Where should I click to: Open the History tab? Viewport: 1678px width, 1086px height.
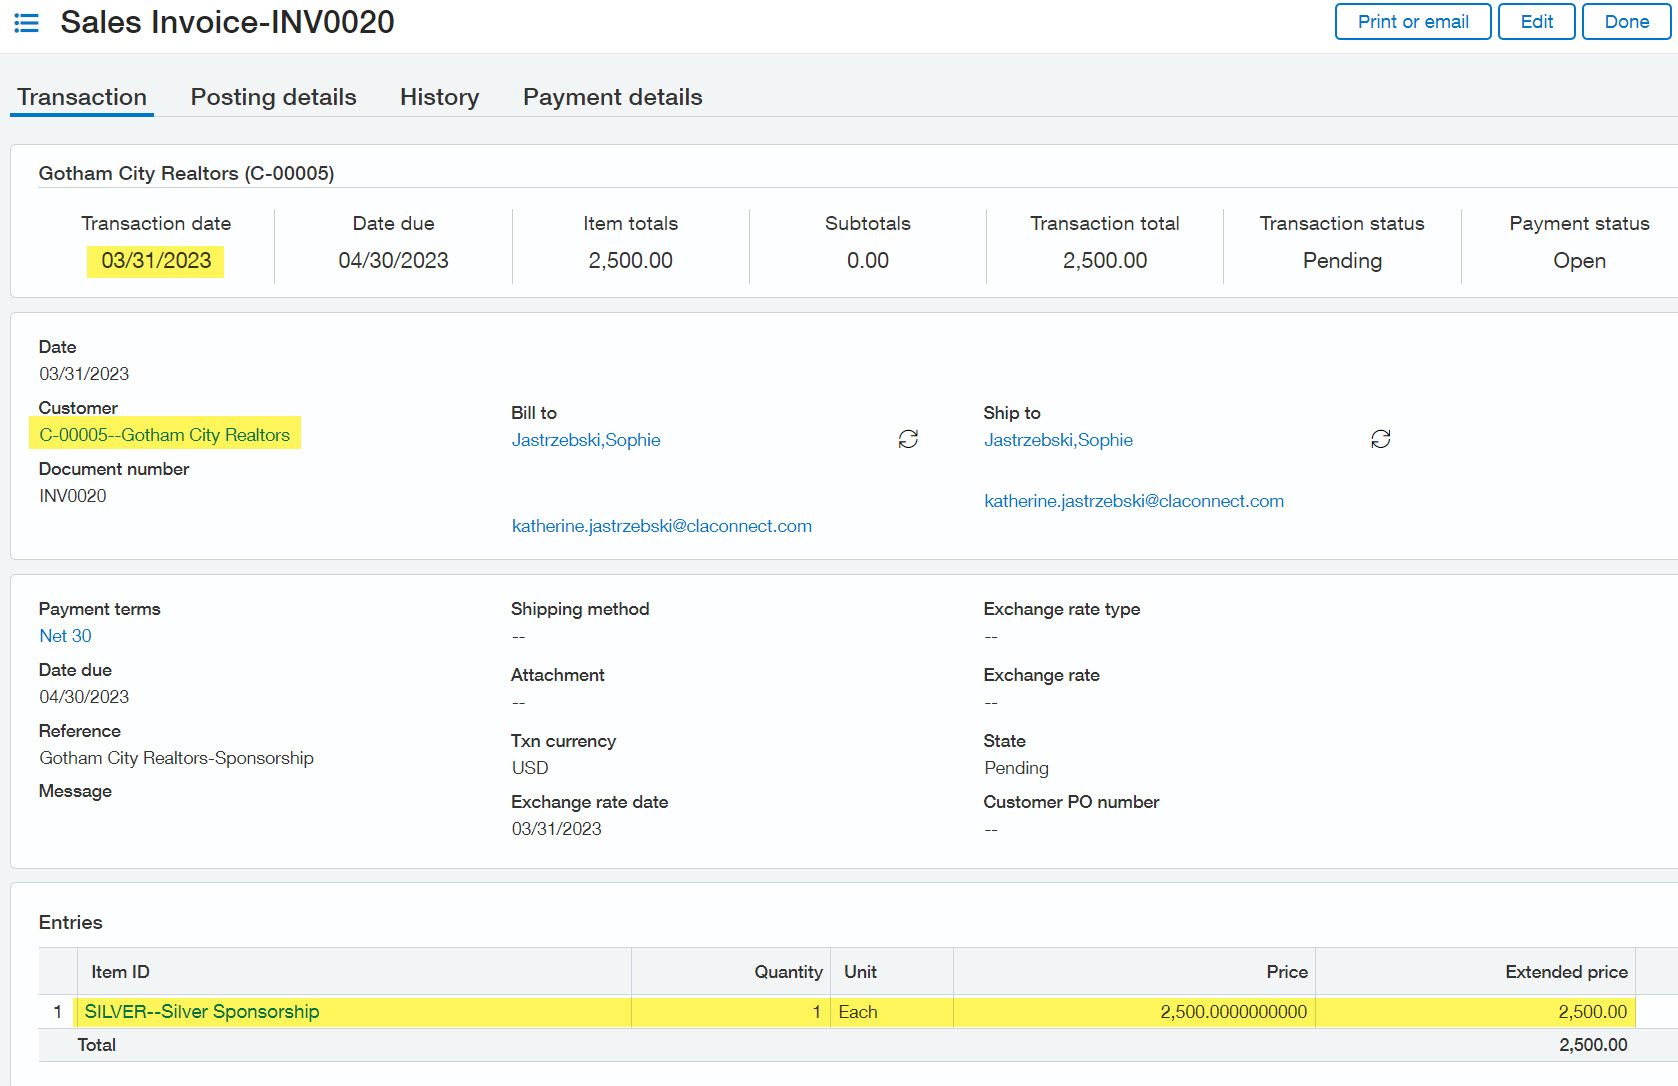coord(439,97)
